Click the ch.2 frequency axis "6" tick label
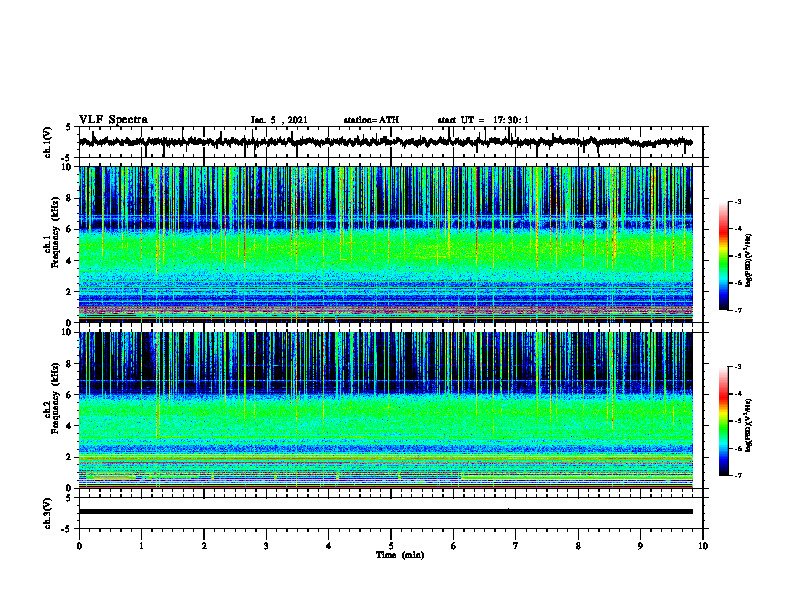 click(x=70, y=395)
